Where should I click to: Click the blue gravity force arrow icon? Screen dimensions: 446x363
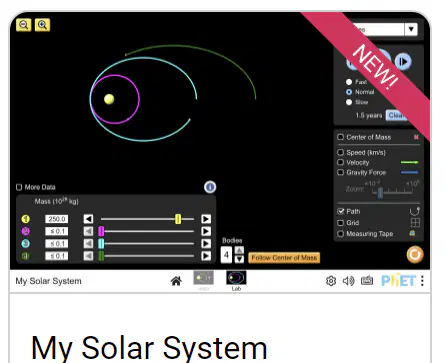click(x=409, y=172)
